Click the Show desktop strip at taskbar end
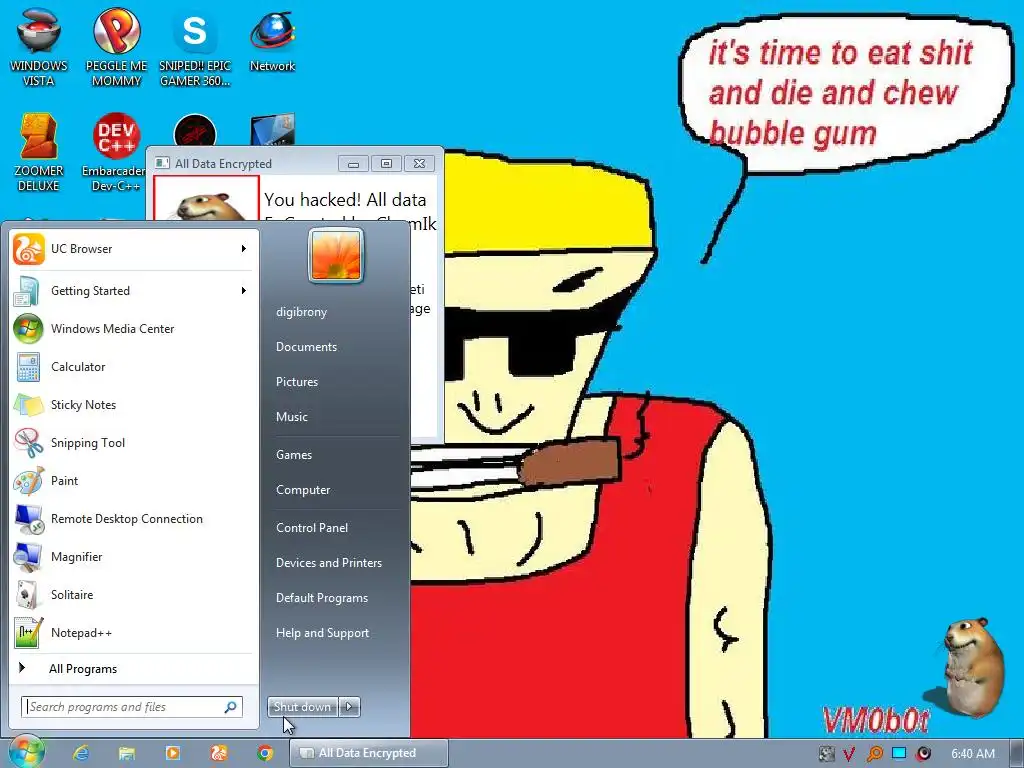1024x768 pixels. pos(1018,753)
